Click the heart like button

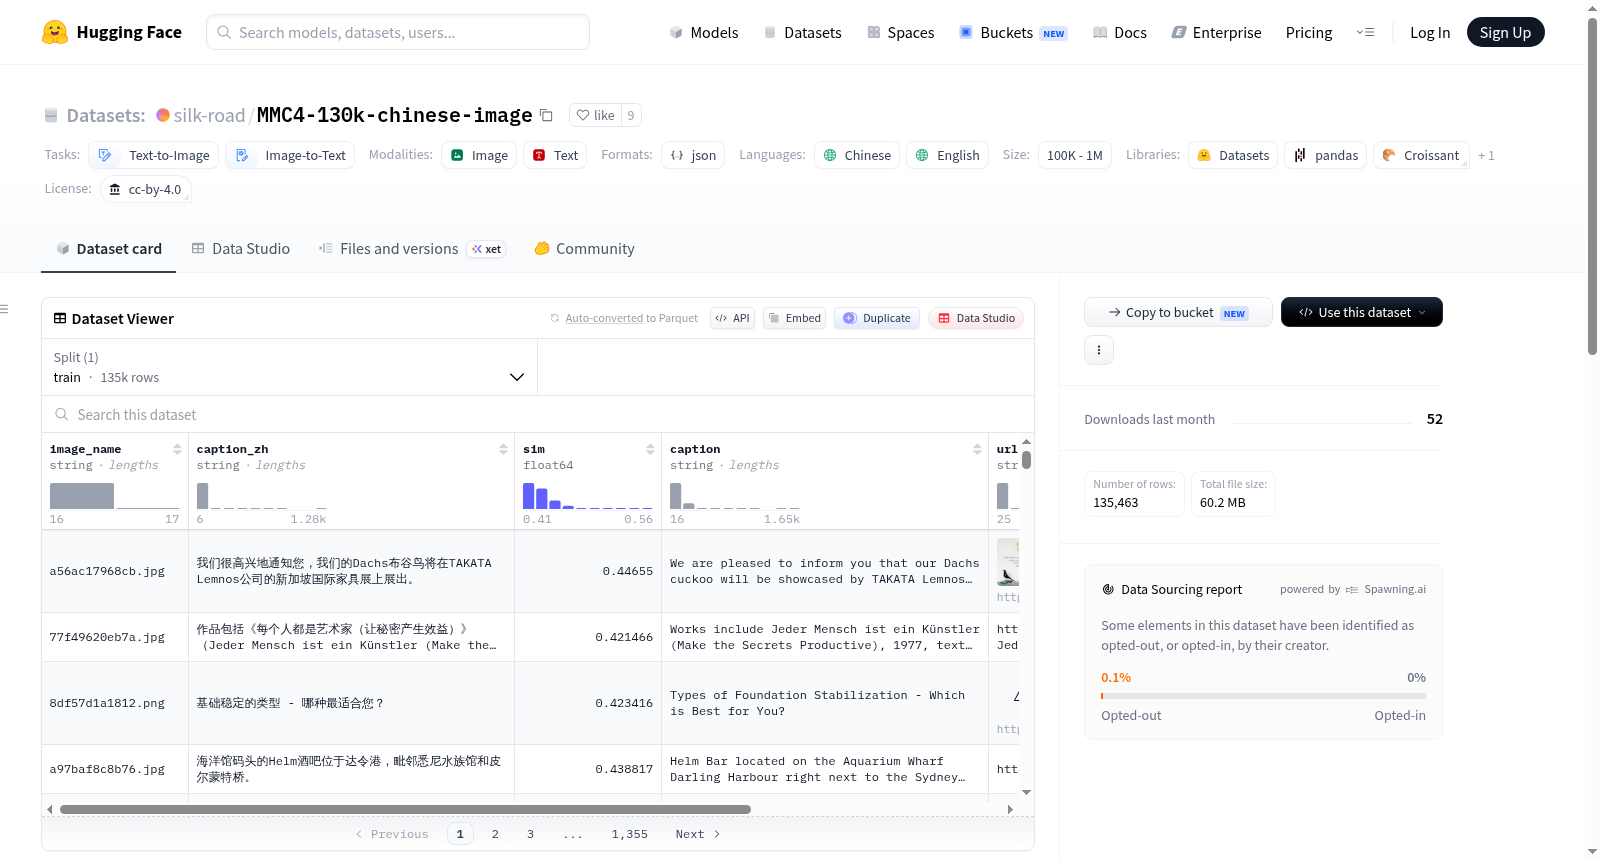click(x=595, y=115)
